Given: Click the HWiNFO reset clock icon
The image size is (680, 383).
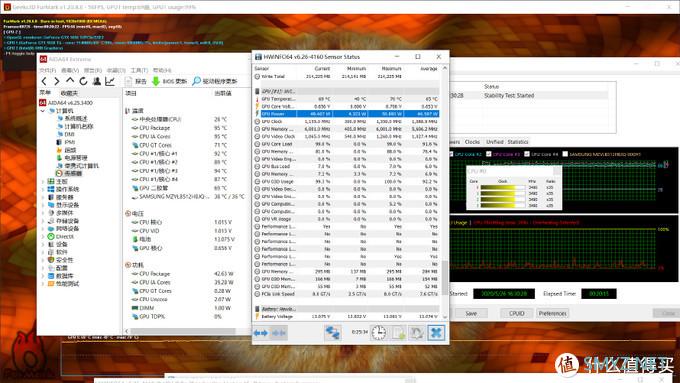Looking at the screenshot, I should [x=379, y=333].
